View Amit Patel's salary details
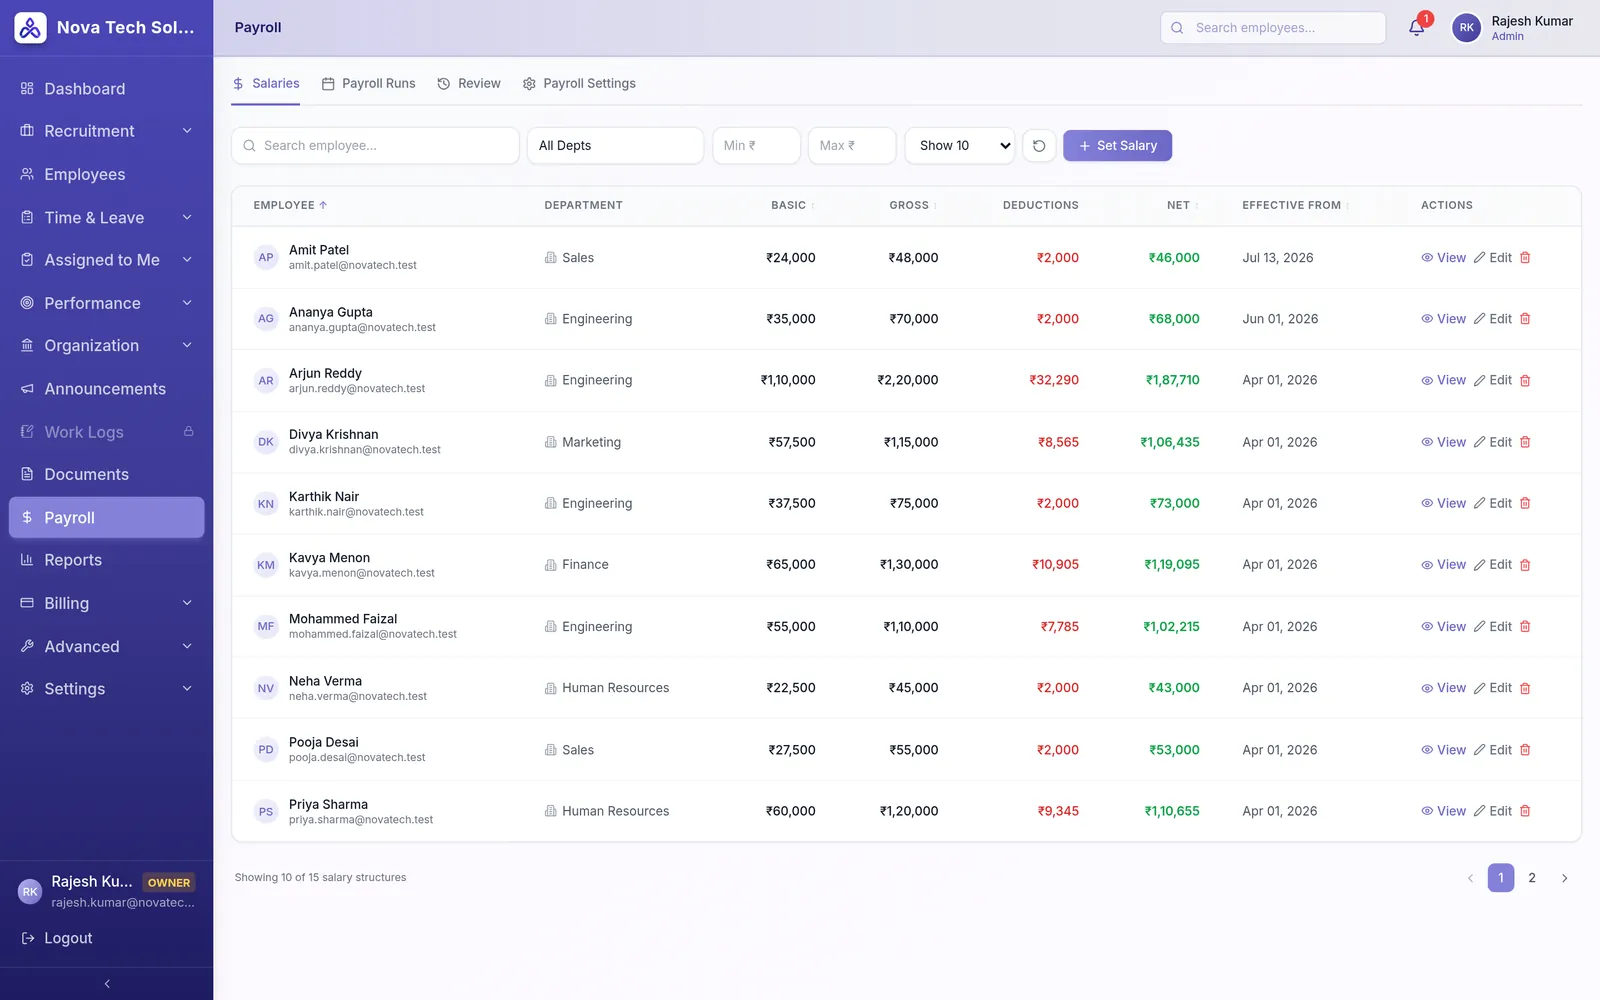This screenshot has height=1000, width=1600. pyautogui.click(x=1443, y=258)
